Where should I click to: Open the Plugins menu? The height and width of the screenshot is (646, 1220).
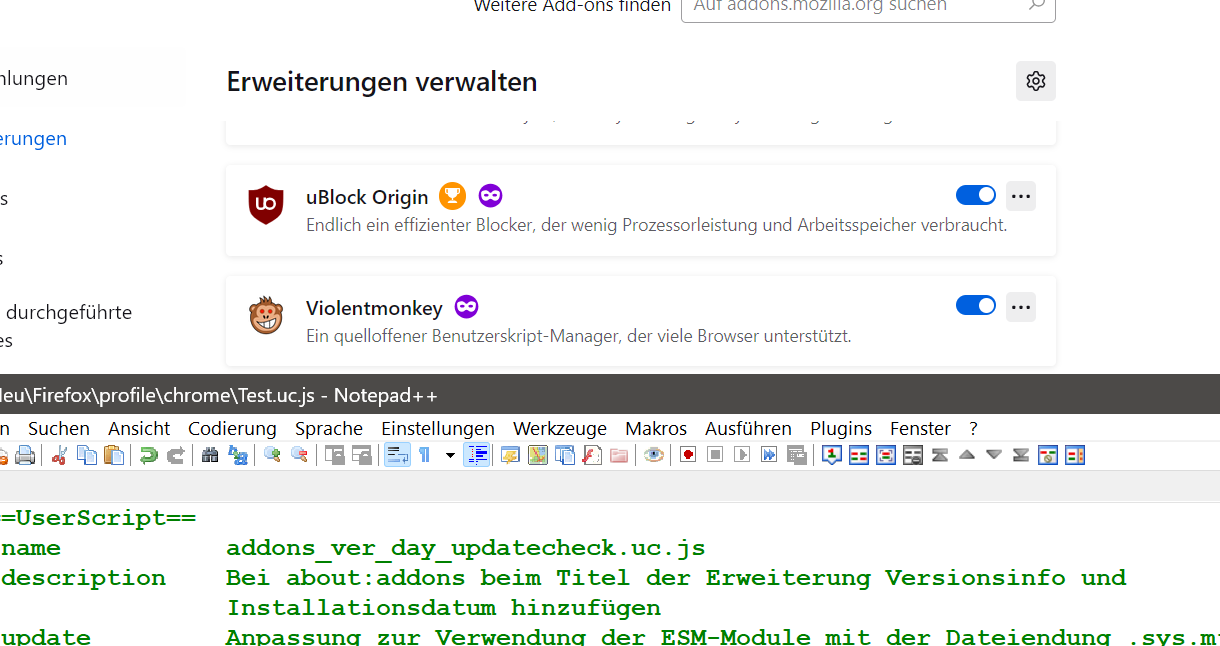[841, 428]
